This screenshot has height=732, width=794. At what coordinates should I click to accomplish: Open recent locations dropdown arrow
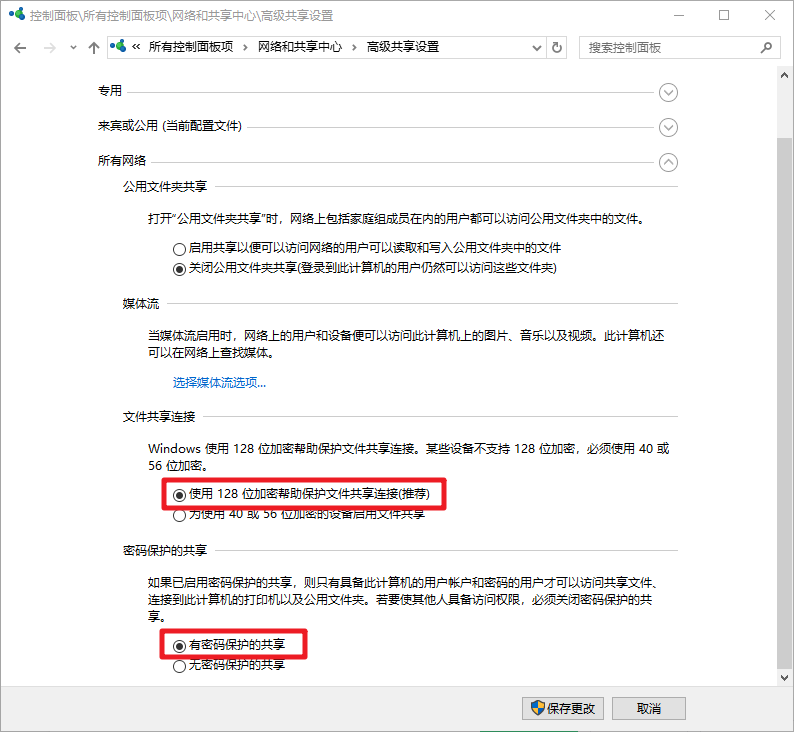coord(73,48)
